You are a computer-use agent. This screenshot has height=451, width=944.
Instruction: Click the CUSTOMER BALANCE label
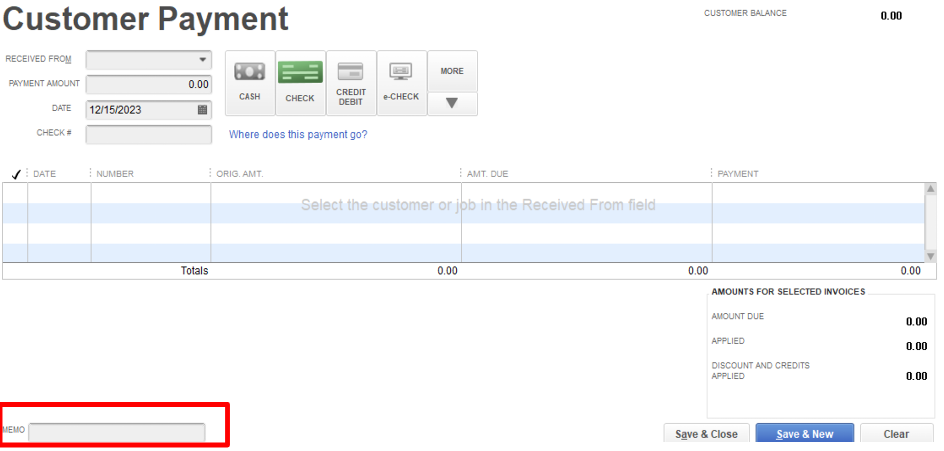745,13
